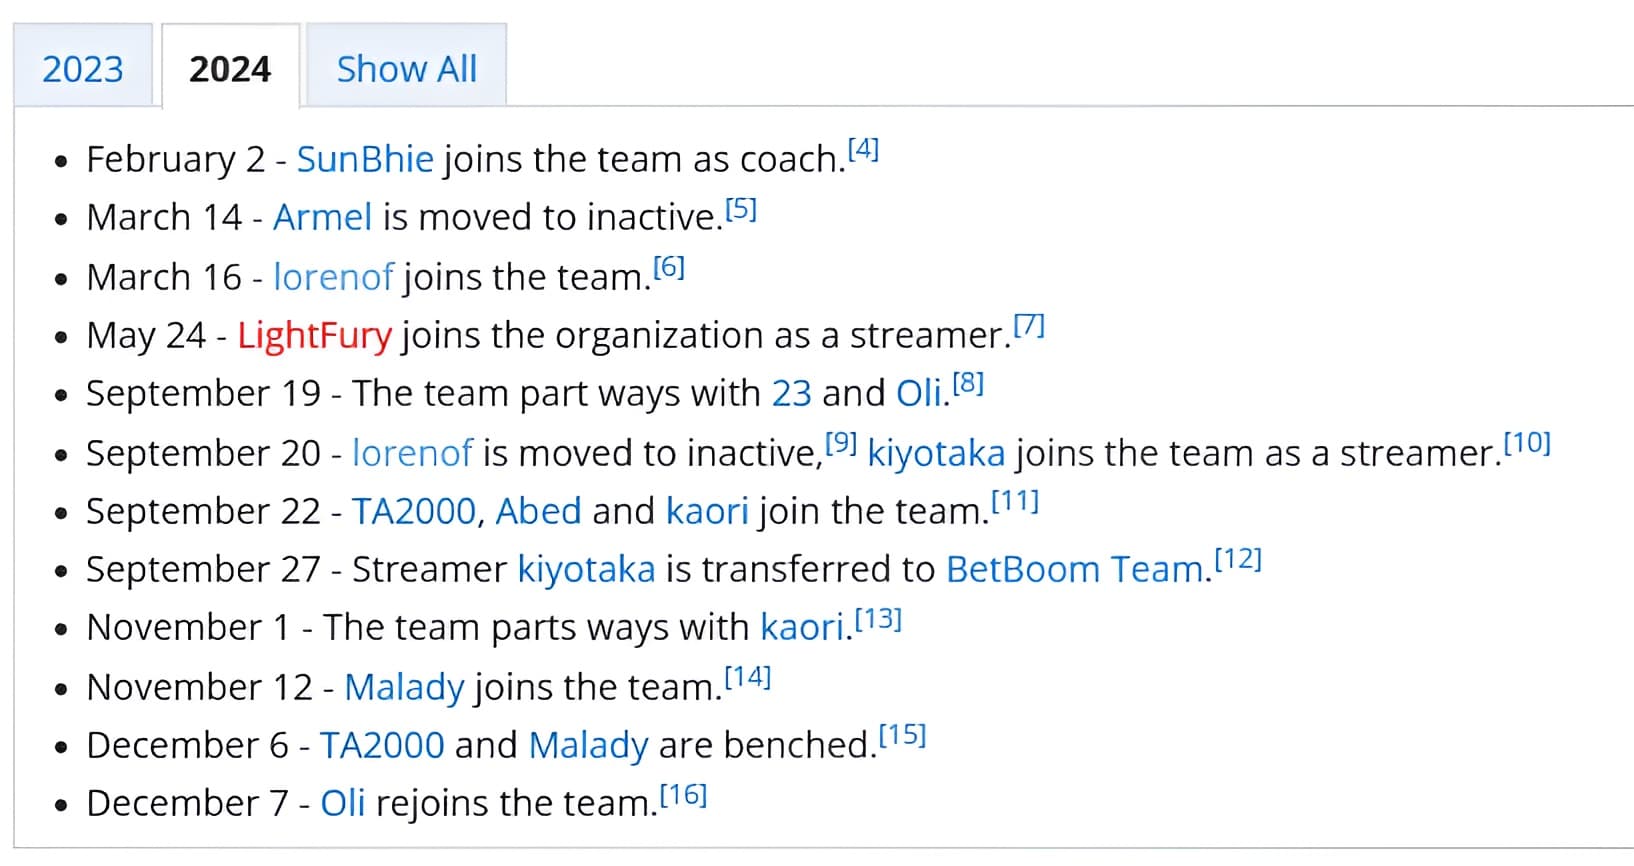Select the 2024 tab

coord(230,69)
